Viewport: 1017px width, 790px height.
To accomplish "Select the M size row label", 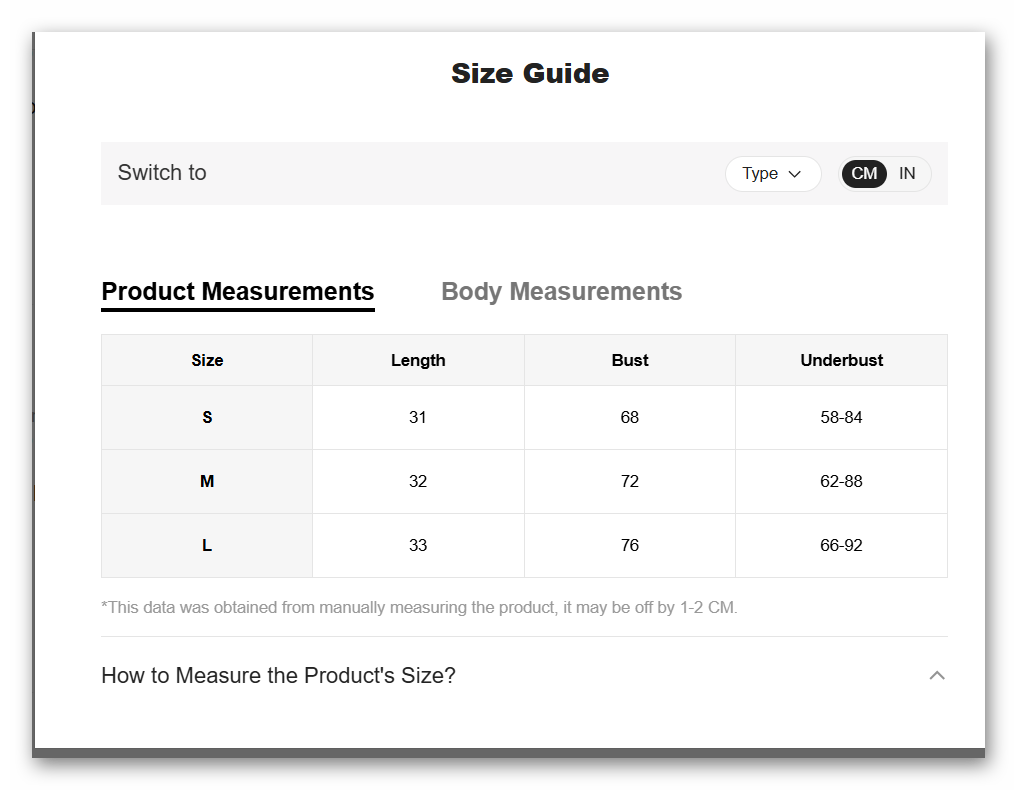I will [207, 482].
